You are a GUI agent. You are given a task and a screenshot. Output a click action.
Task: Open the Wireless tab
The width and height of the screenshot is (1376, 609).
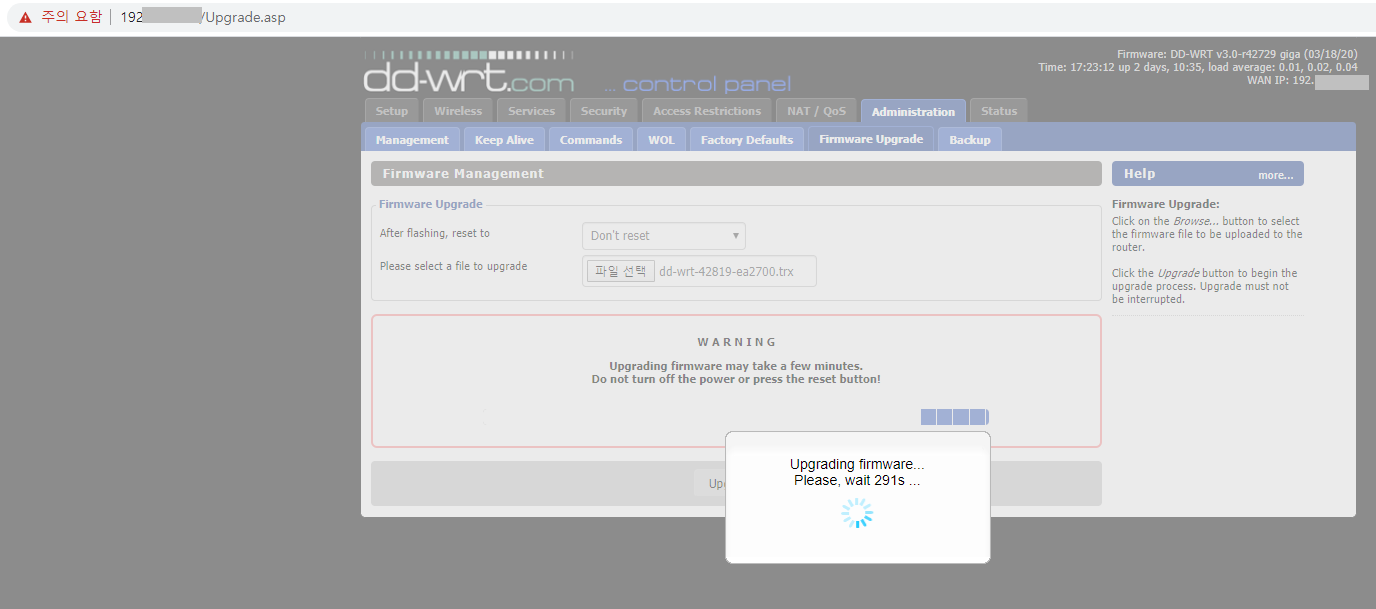pyautogui.click(x=458, y=111)
